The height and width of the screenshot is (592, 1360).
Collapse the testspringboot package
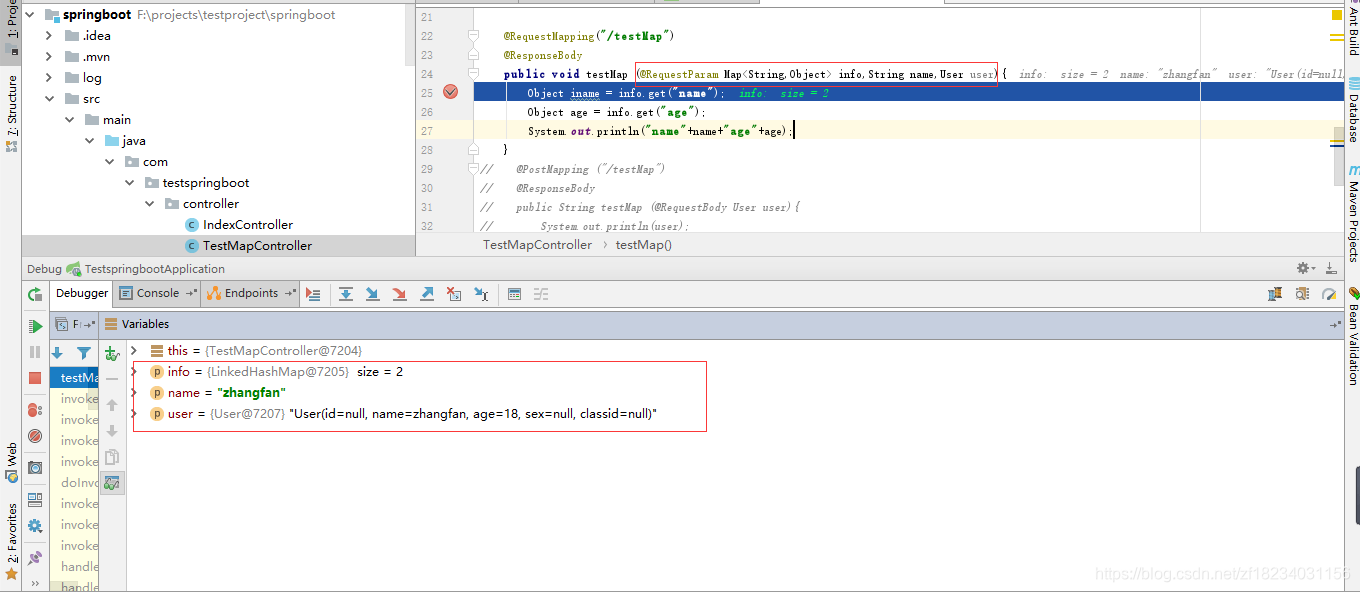(129, 183)
